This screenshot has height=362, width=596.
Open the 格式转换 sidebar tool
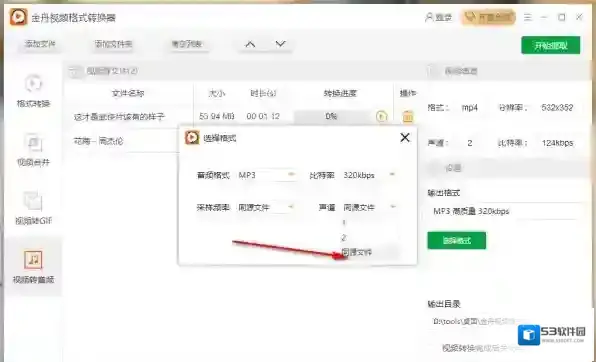pos(33,91)
